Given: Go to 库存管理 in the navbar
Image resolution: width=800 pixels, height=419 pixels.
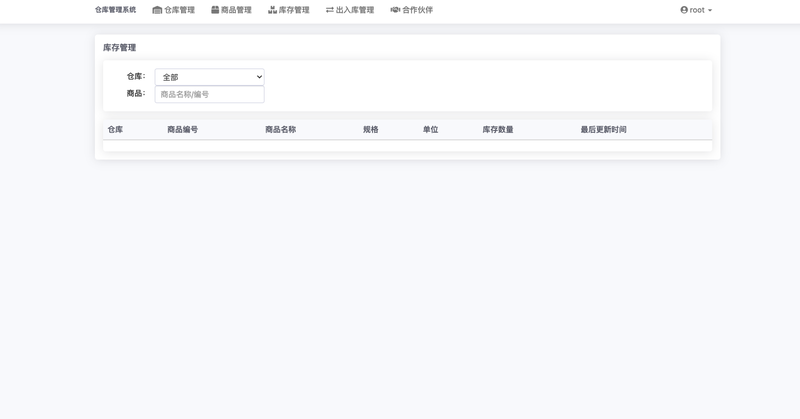Looking at the screenshot, I should tap(289, 10).
